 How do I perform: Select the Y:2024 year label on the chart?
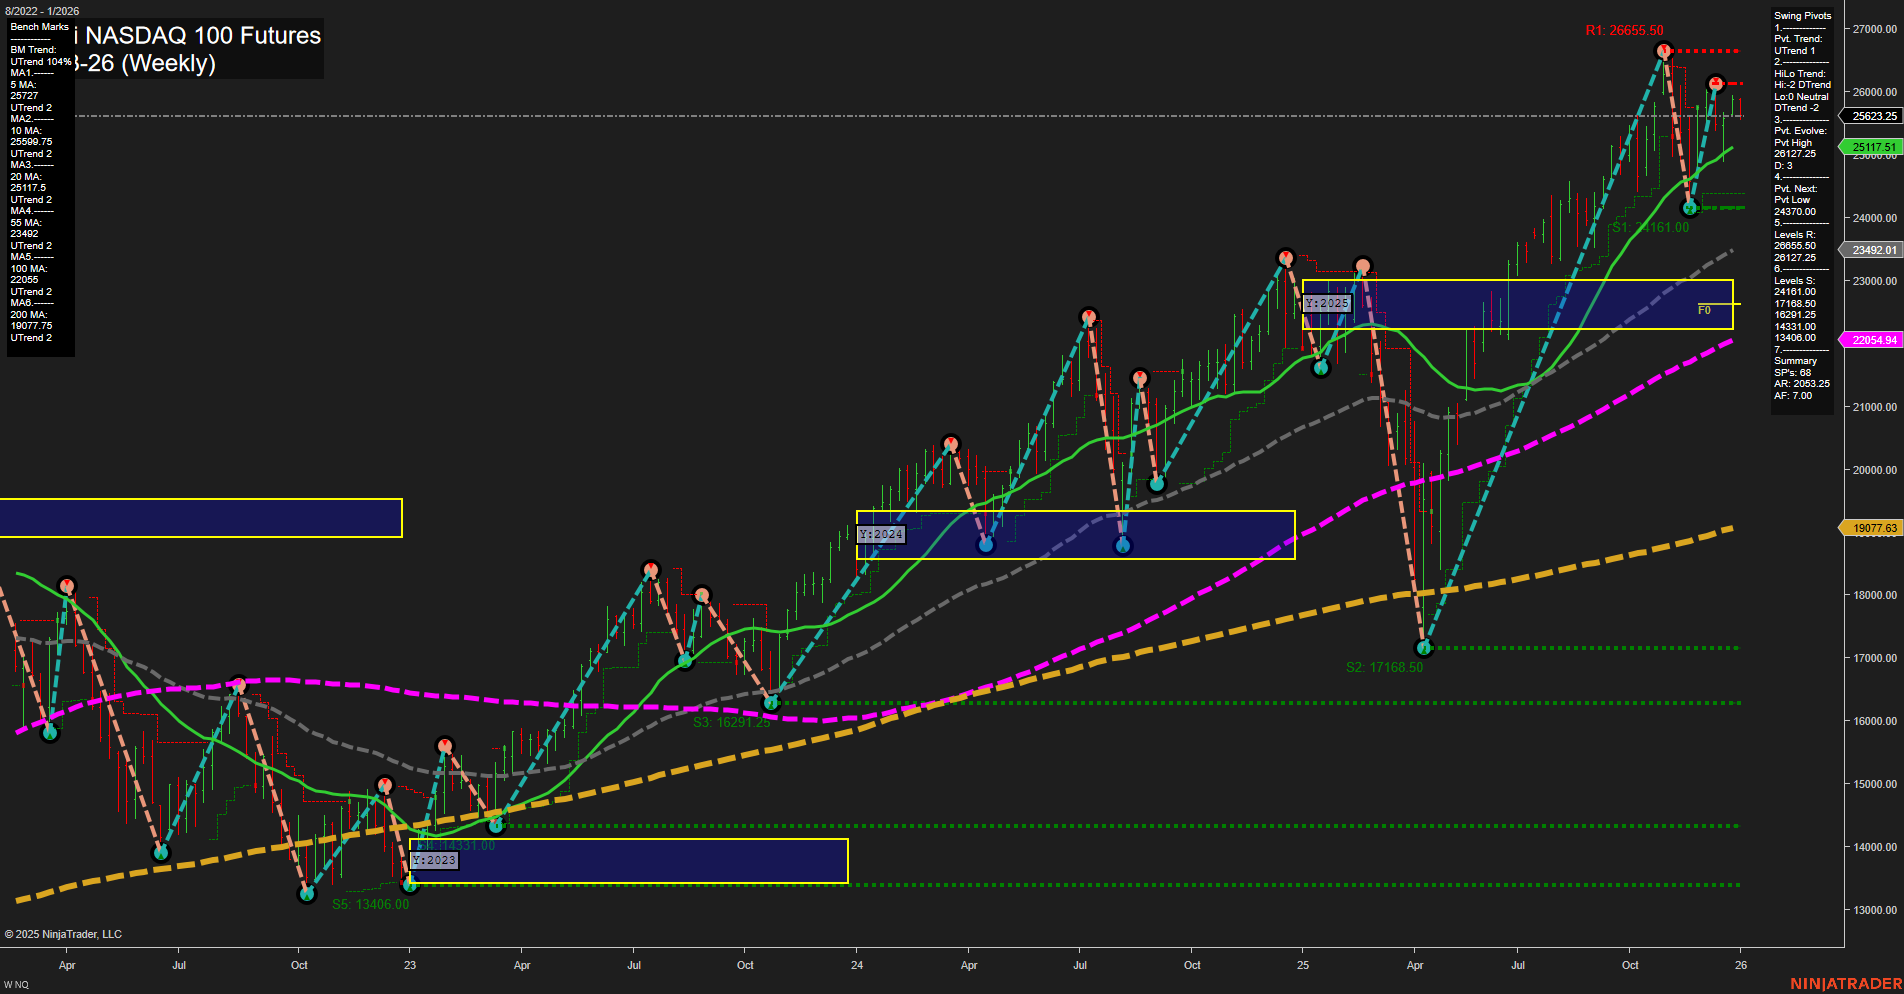(881, 534)
